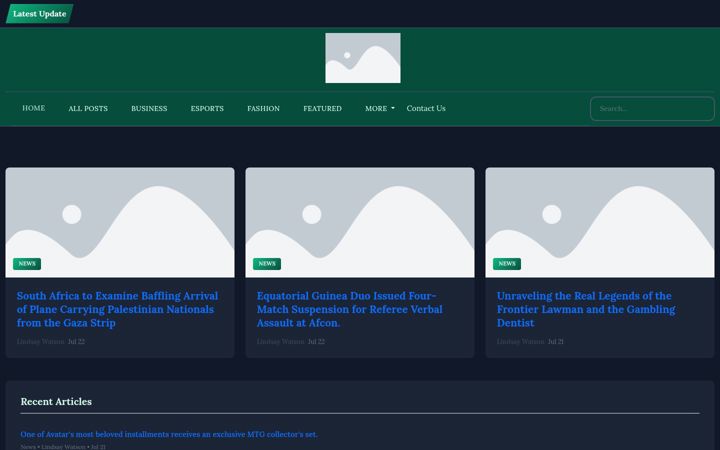Click the site logo placeholder image
720x450 pixels.
point(363,58)
